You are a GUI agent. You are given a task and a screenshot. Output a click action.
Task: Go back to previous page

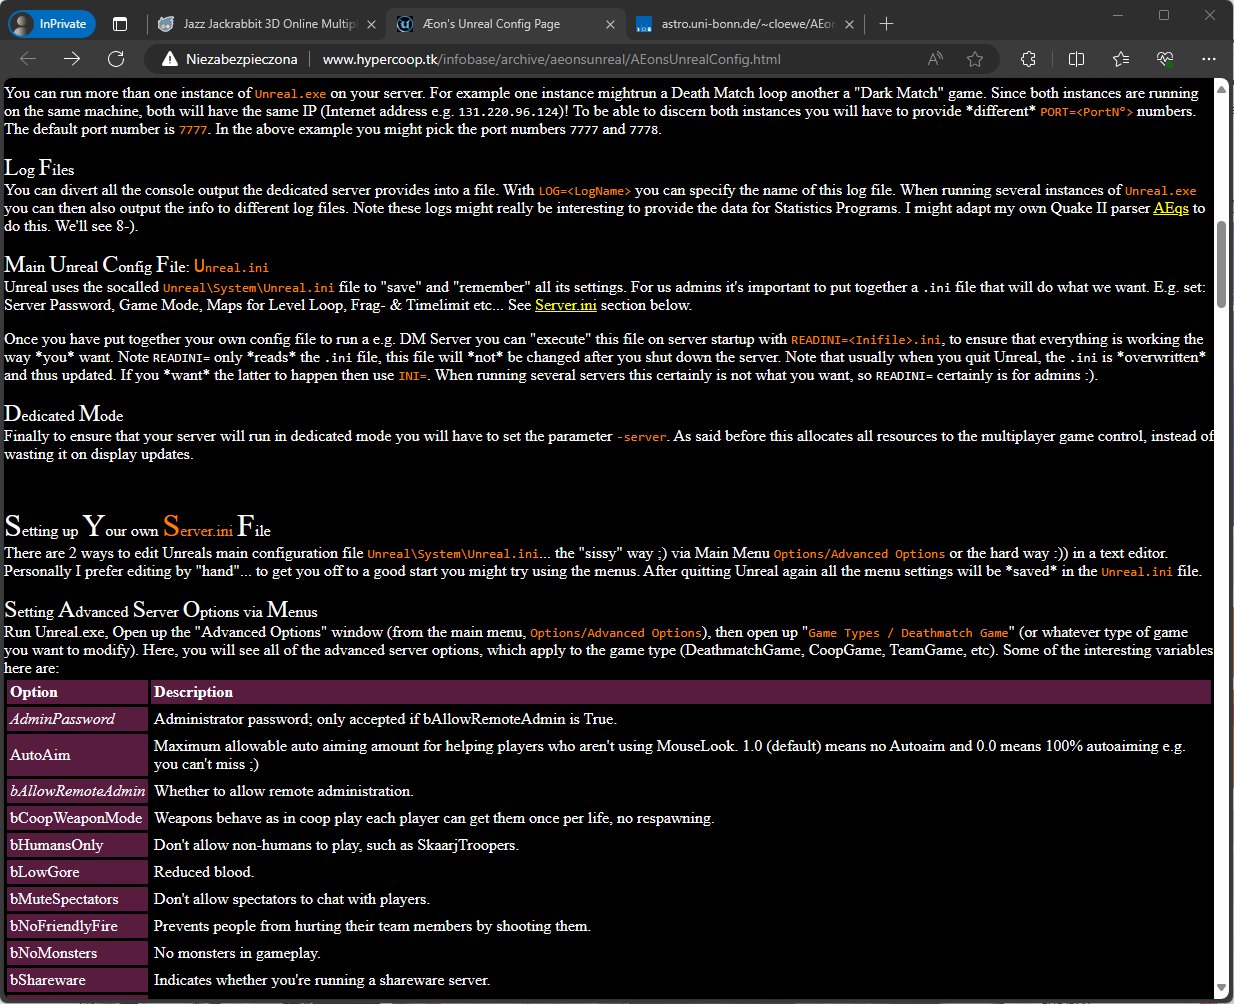click(x=28, y=59)
